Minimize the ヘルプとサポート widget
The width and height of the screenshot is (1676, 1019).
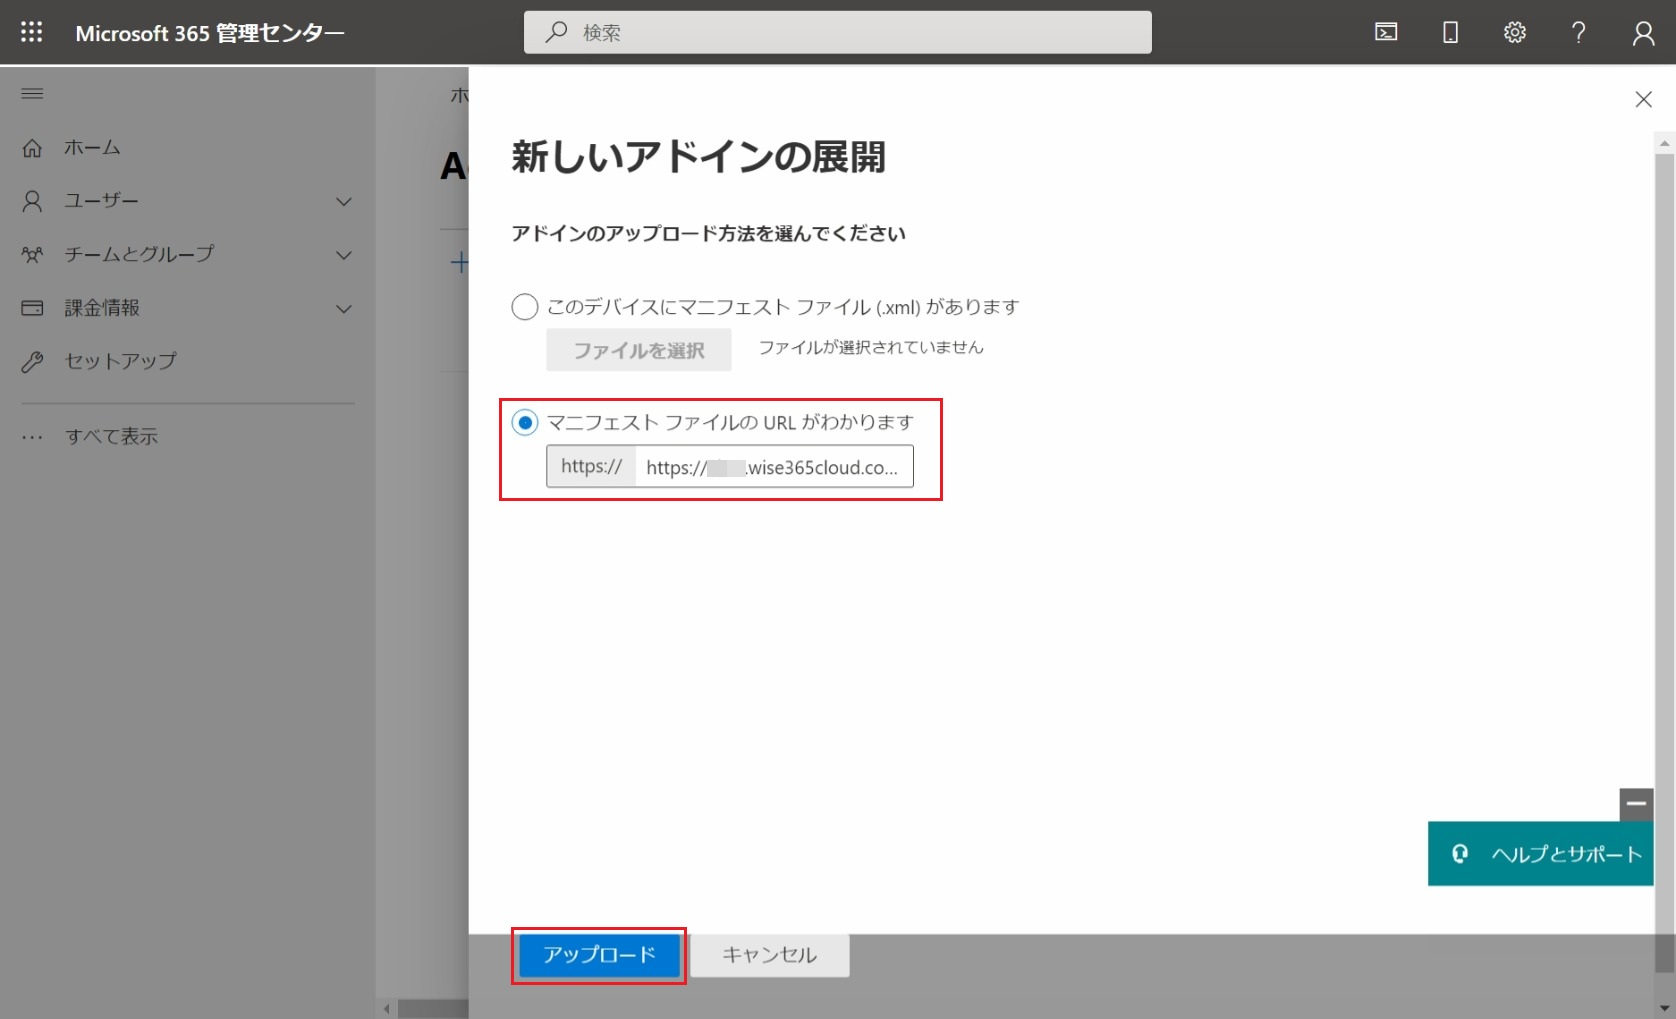point(1636,803)
